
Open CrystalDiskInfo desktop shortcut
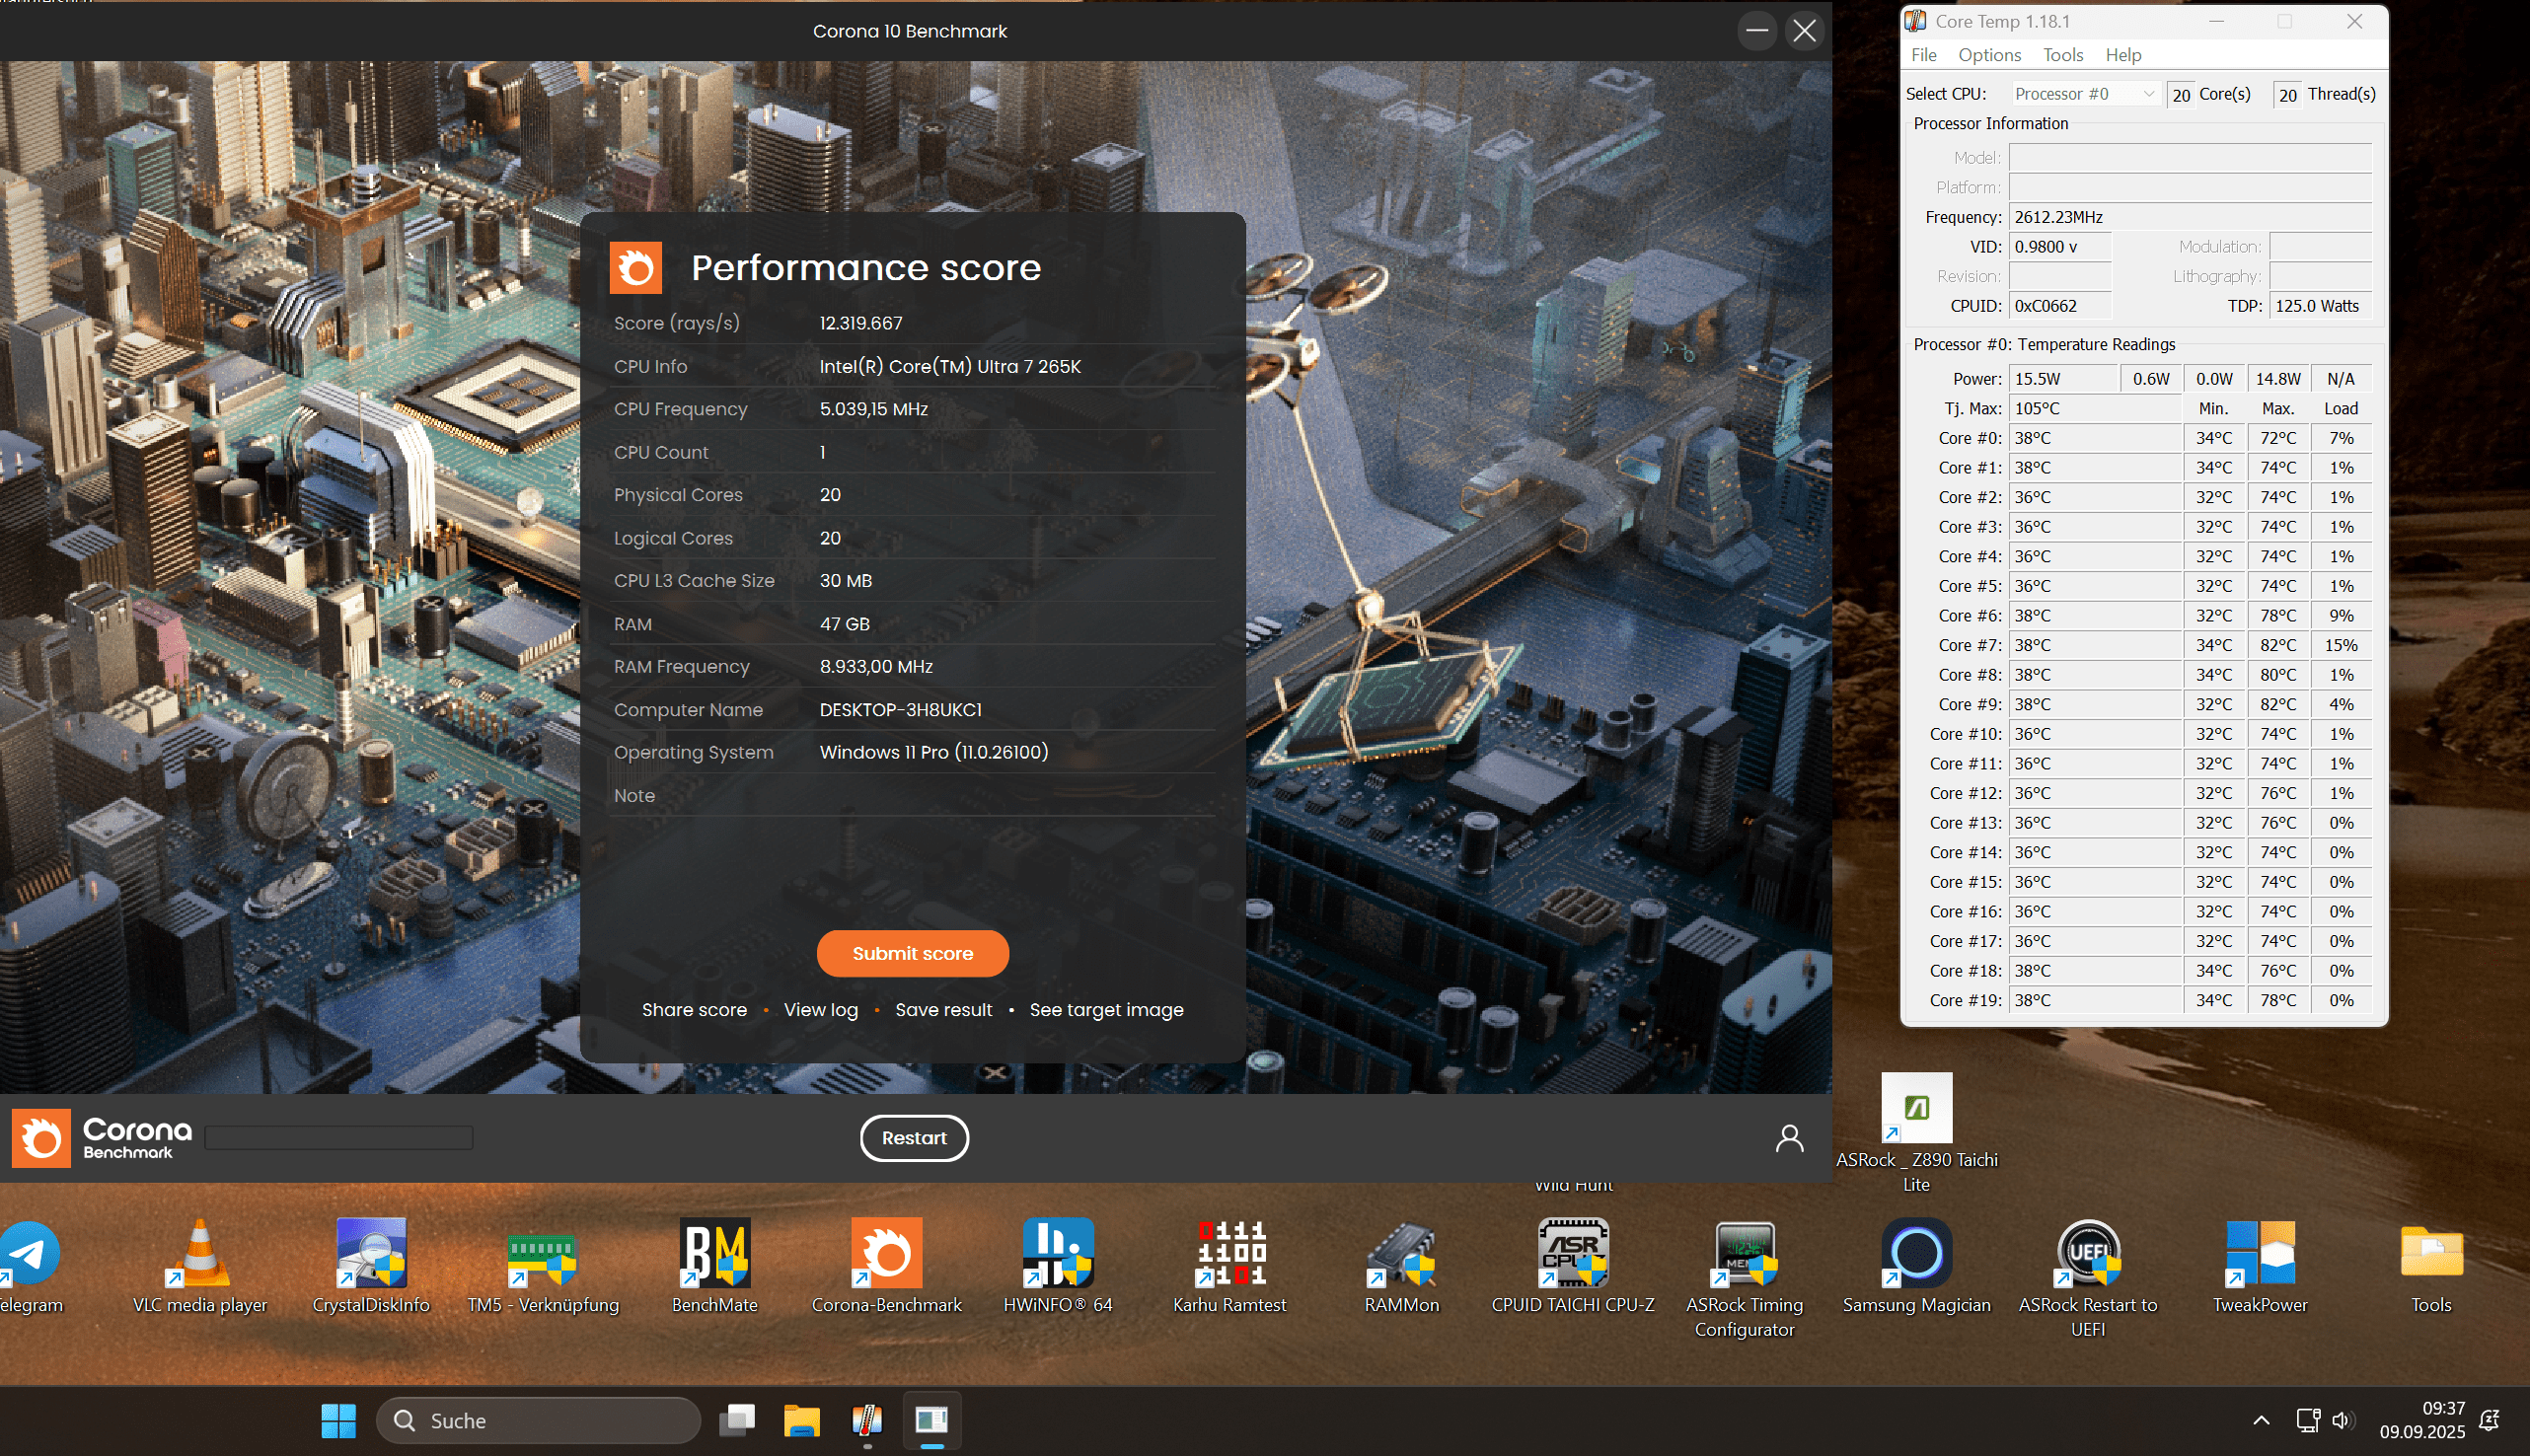tap(371, 1254)
